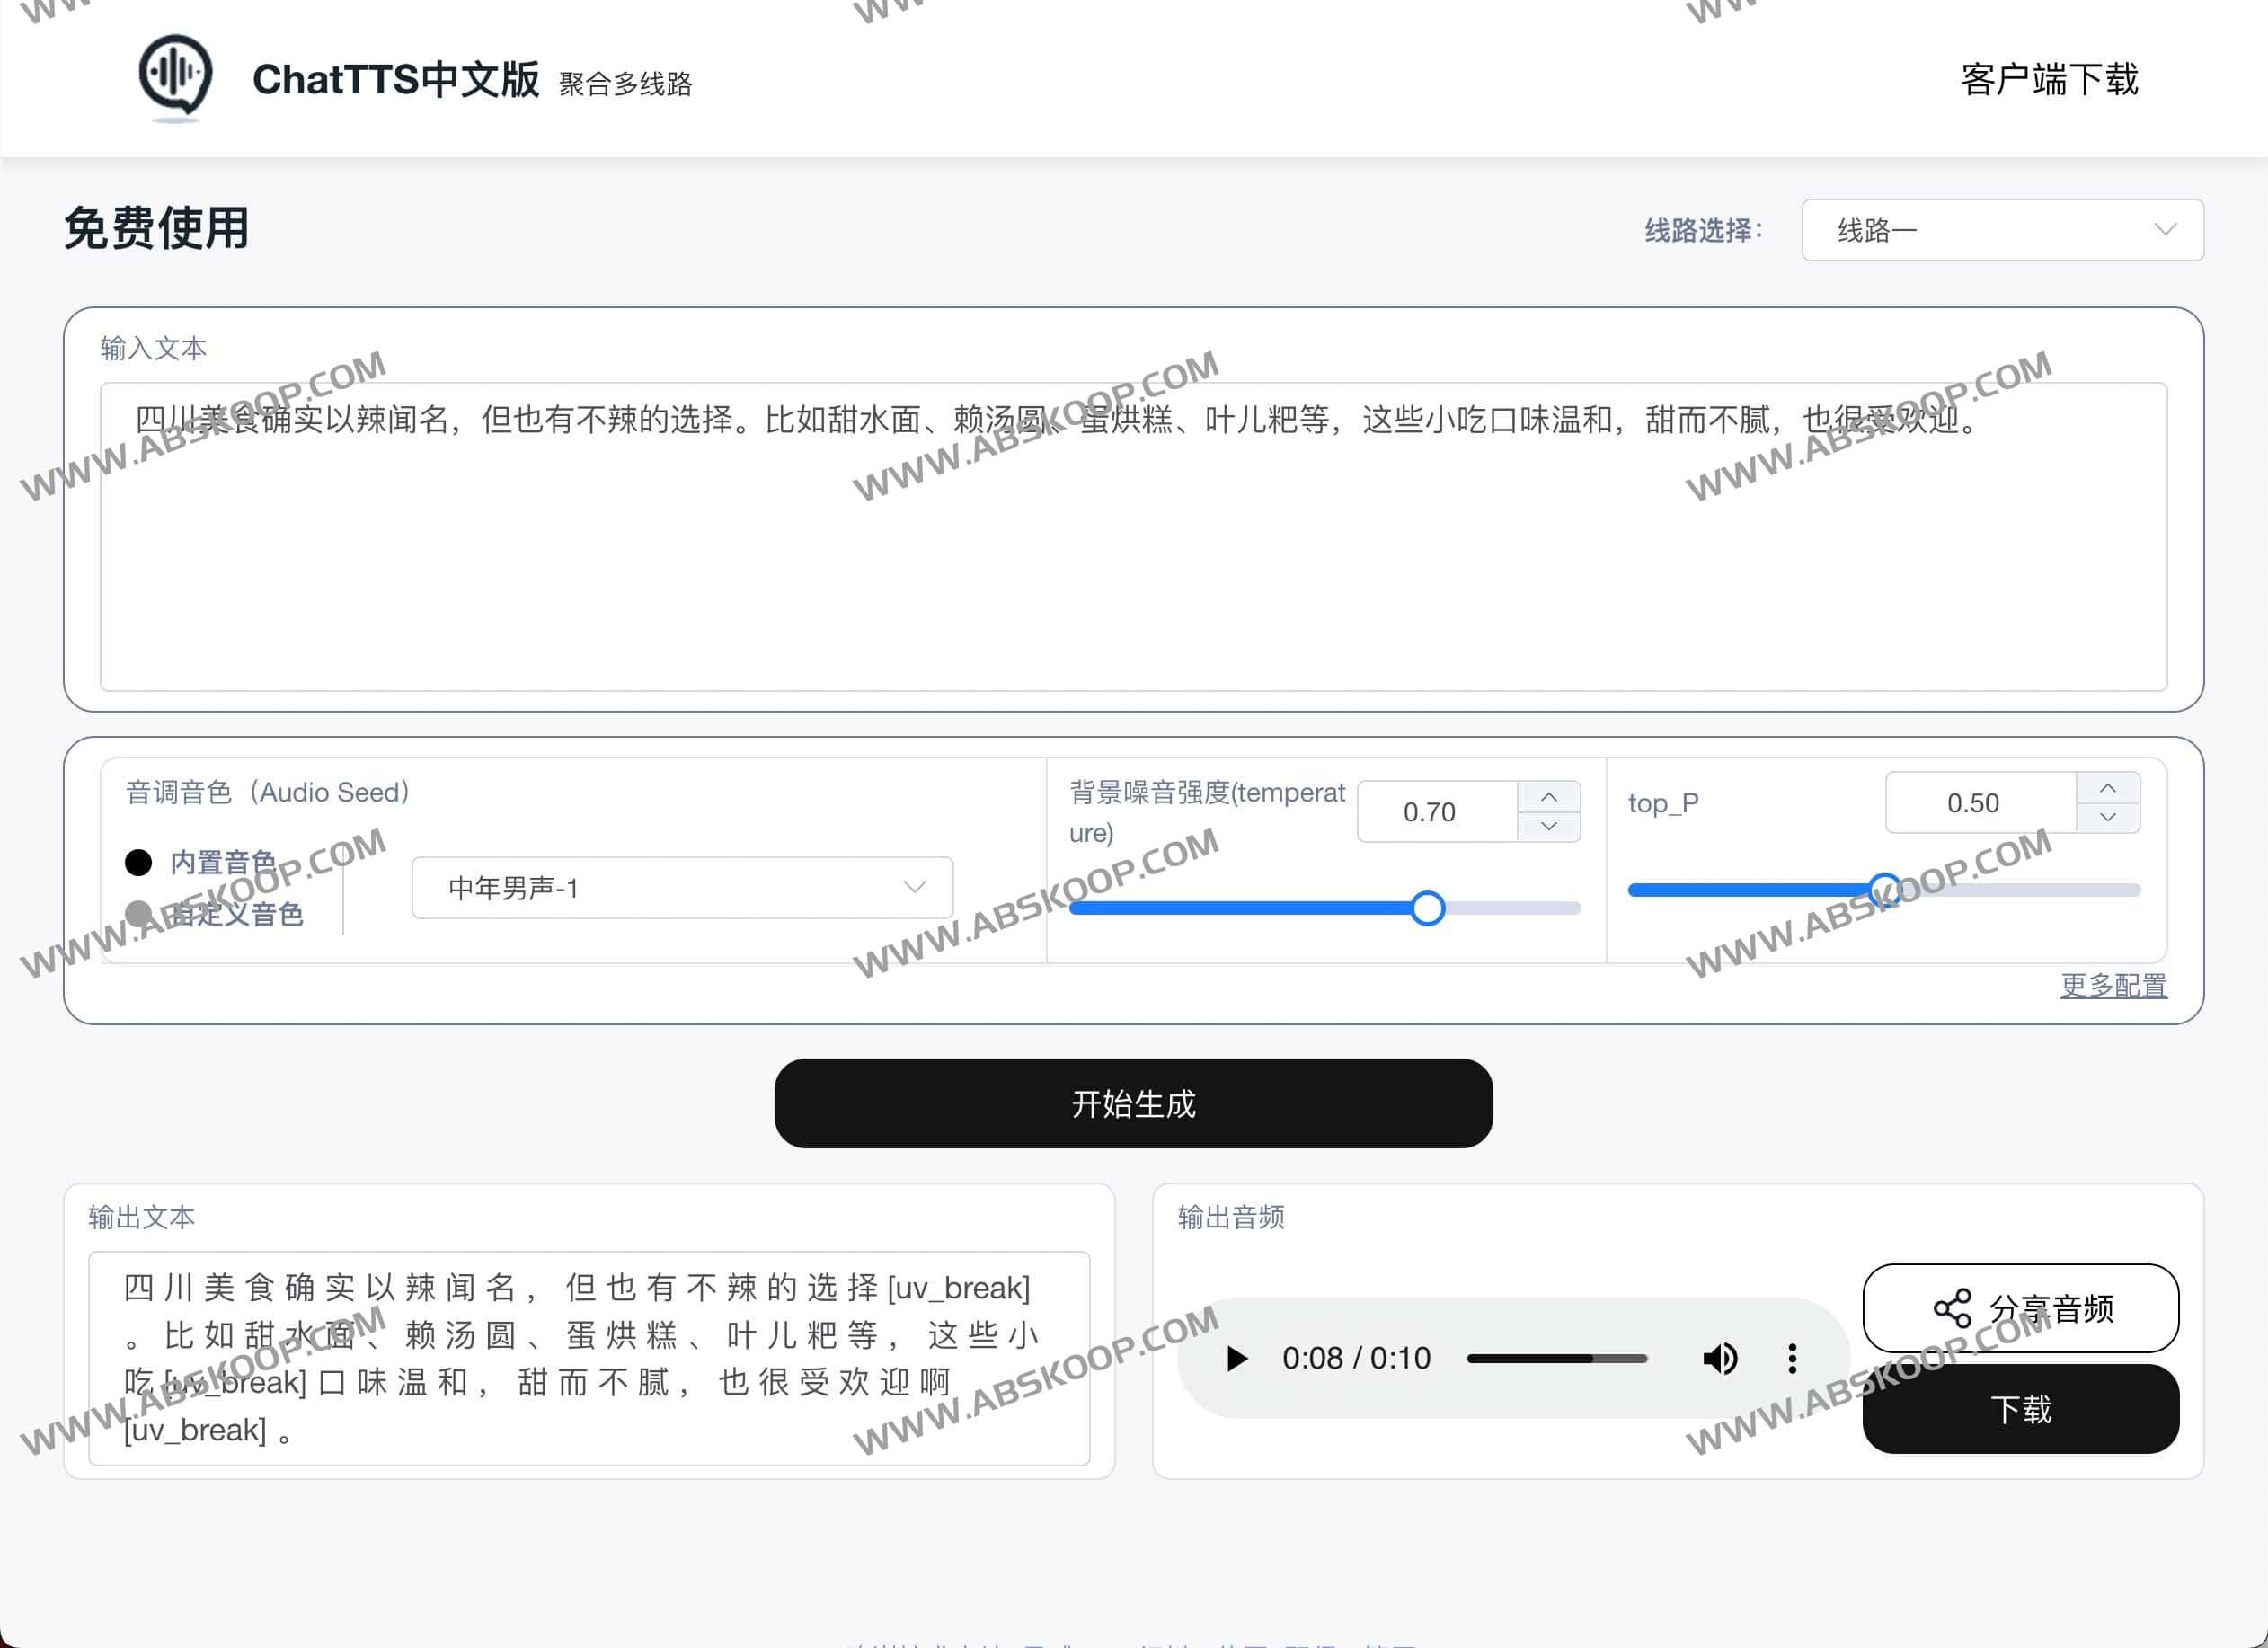Play the generated audio
This screenshot has width=2268, height=1648.
pos(1237,1358)
